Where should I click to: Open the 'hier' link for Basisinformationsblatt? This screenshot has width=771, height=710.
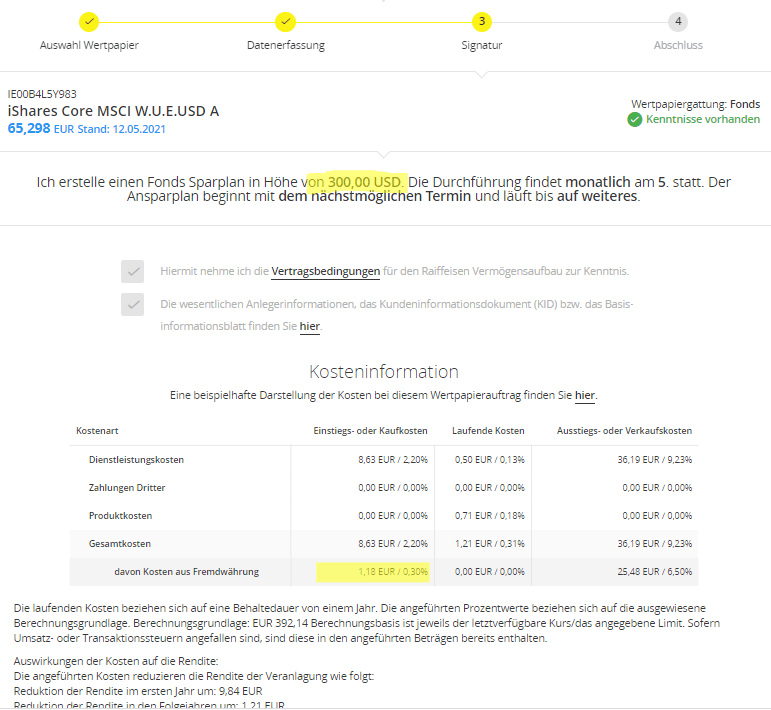point(310,326)
